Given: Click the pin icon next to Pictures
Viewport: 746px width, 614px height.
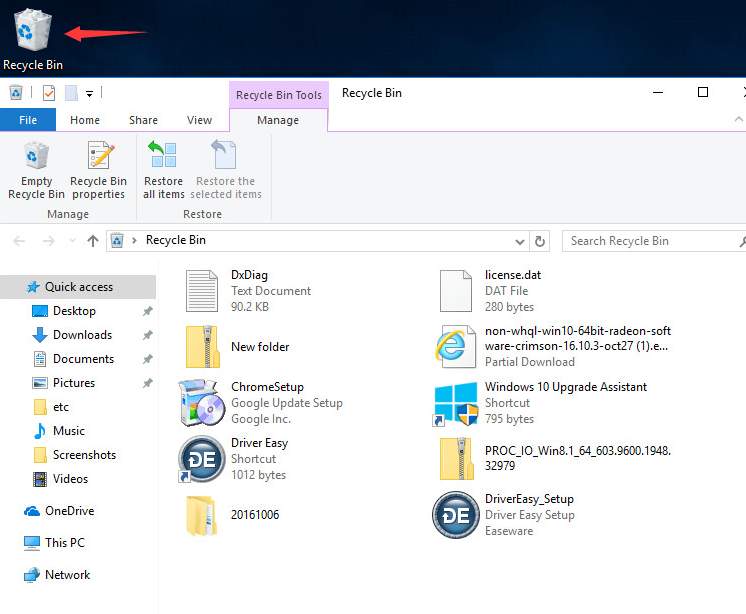Looking at the screenshot, I should point(147,383).
